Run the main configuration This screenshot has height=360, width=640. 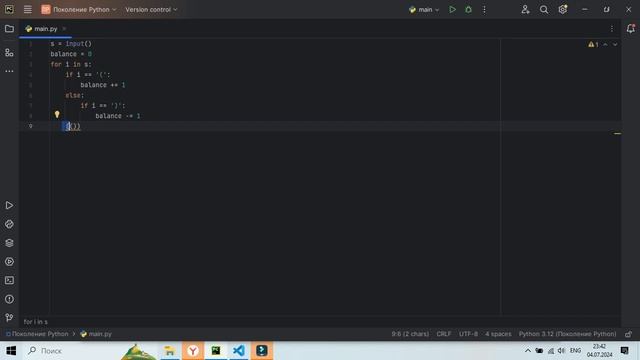pos(452,9)
